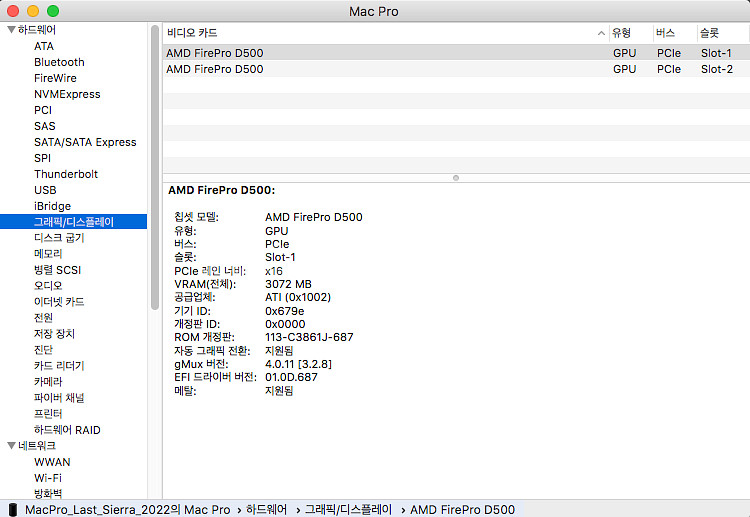Screen dimensions: 750x517
Task: Select 카메라 in the sidebar
Action: [48, 382]
